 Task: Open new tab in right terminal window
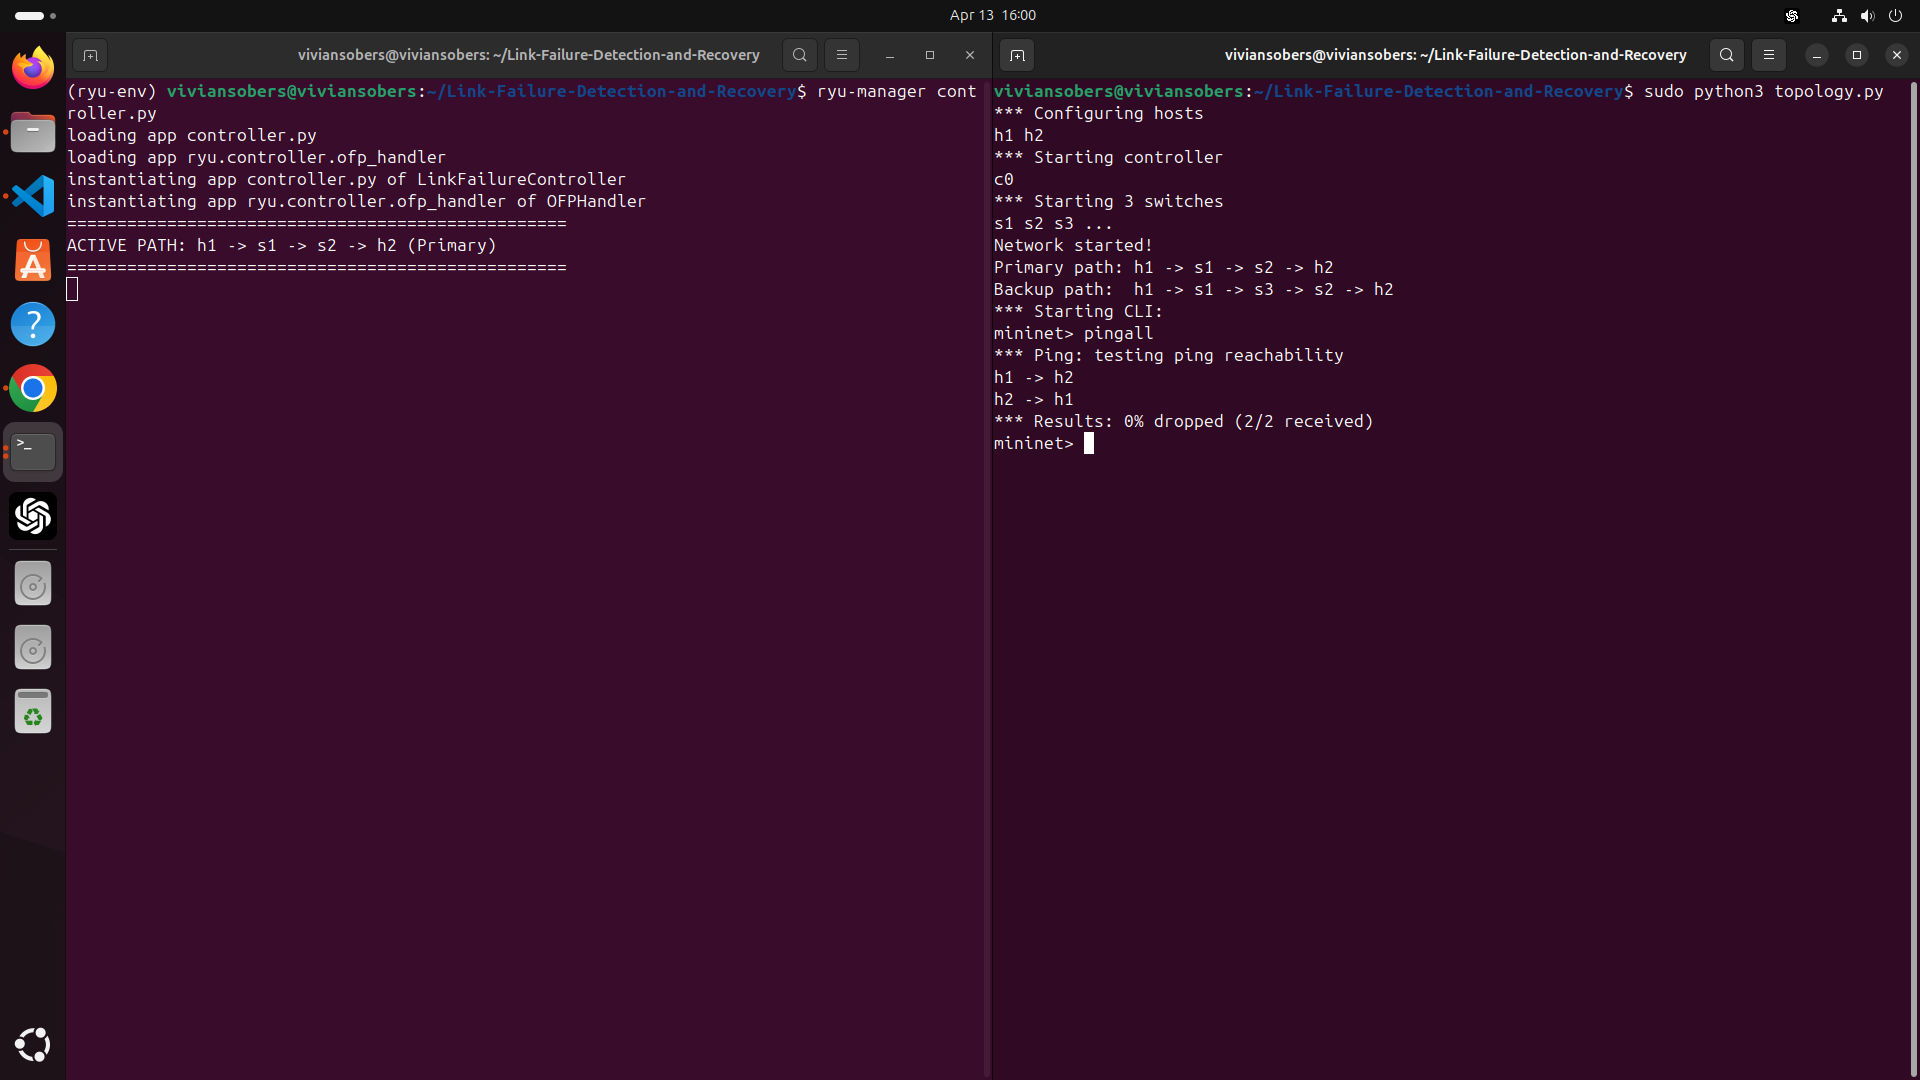[x=1017, y=55]
